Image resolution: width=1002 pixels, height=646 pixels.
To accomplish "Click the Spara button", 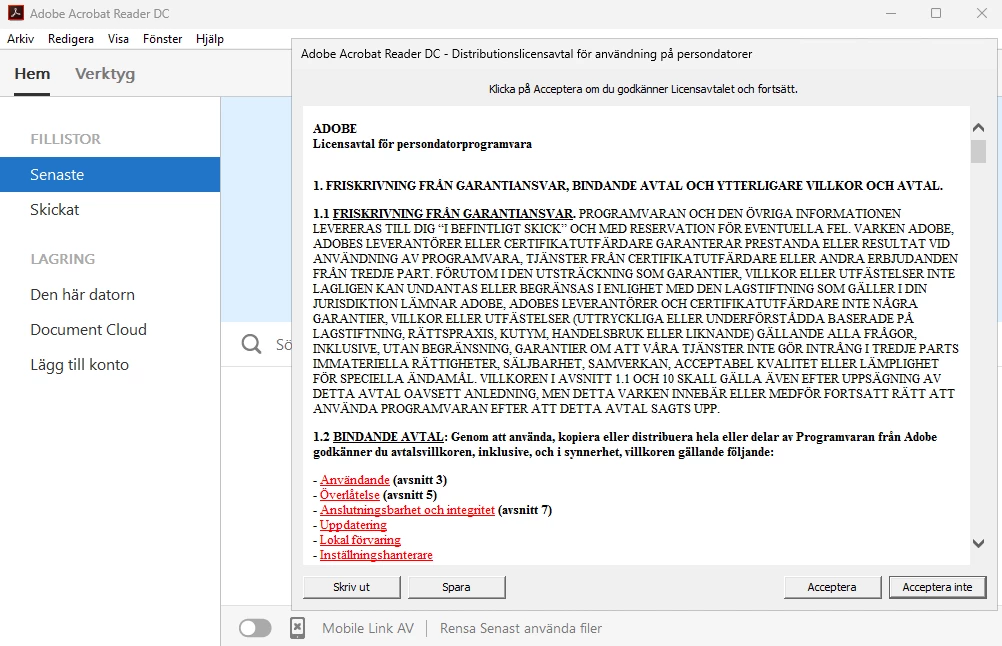I will click(x=456, y=587).
